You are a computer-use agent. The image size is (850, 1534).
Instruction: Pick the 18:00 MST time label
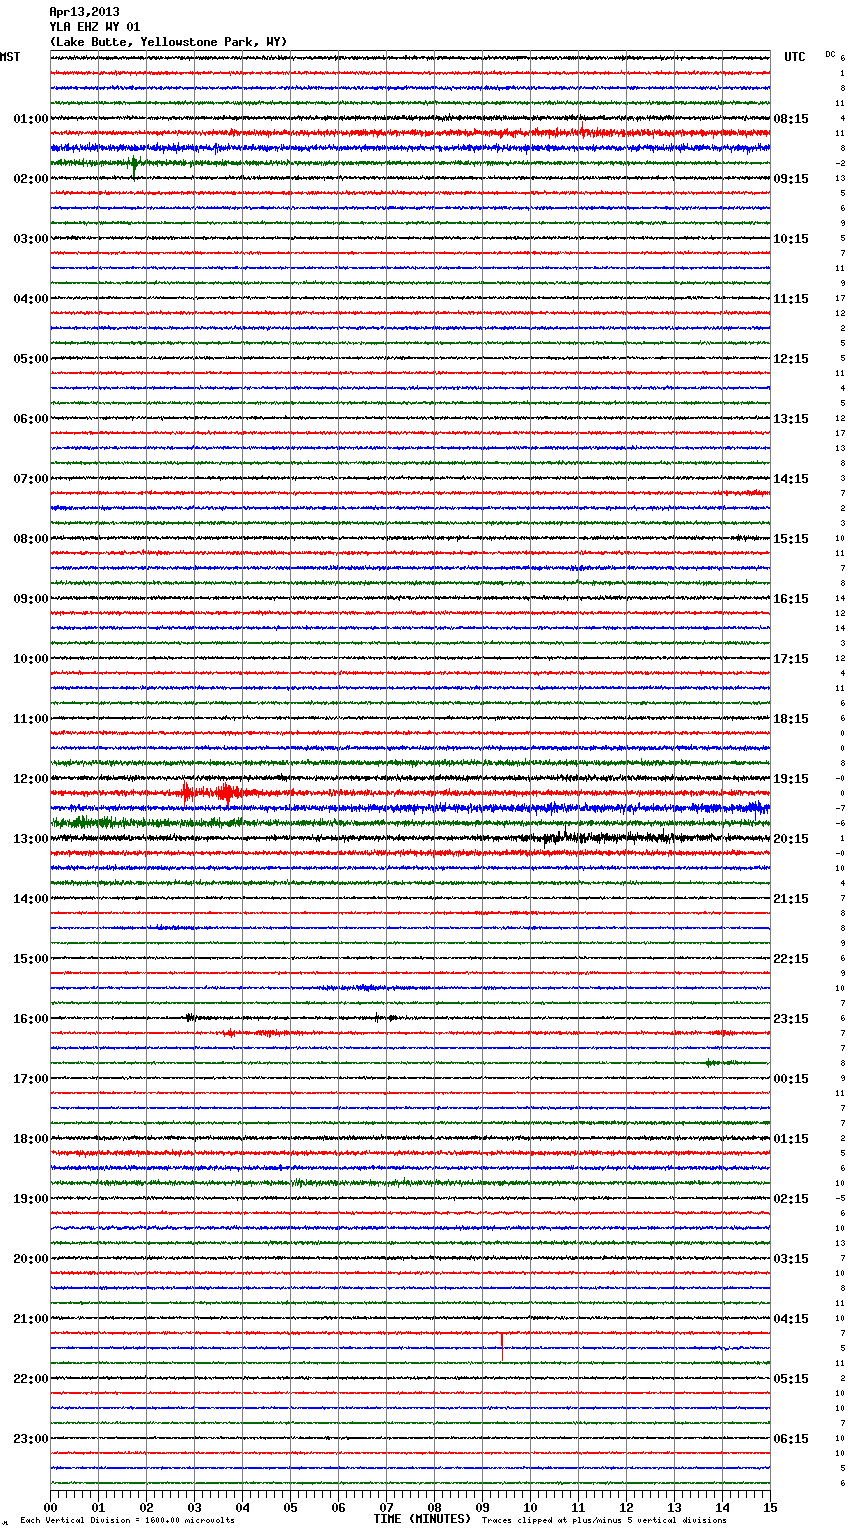(x=30, y=1139)
